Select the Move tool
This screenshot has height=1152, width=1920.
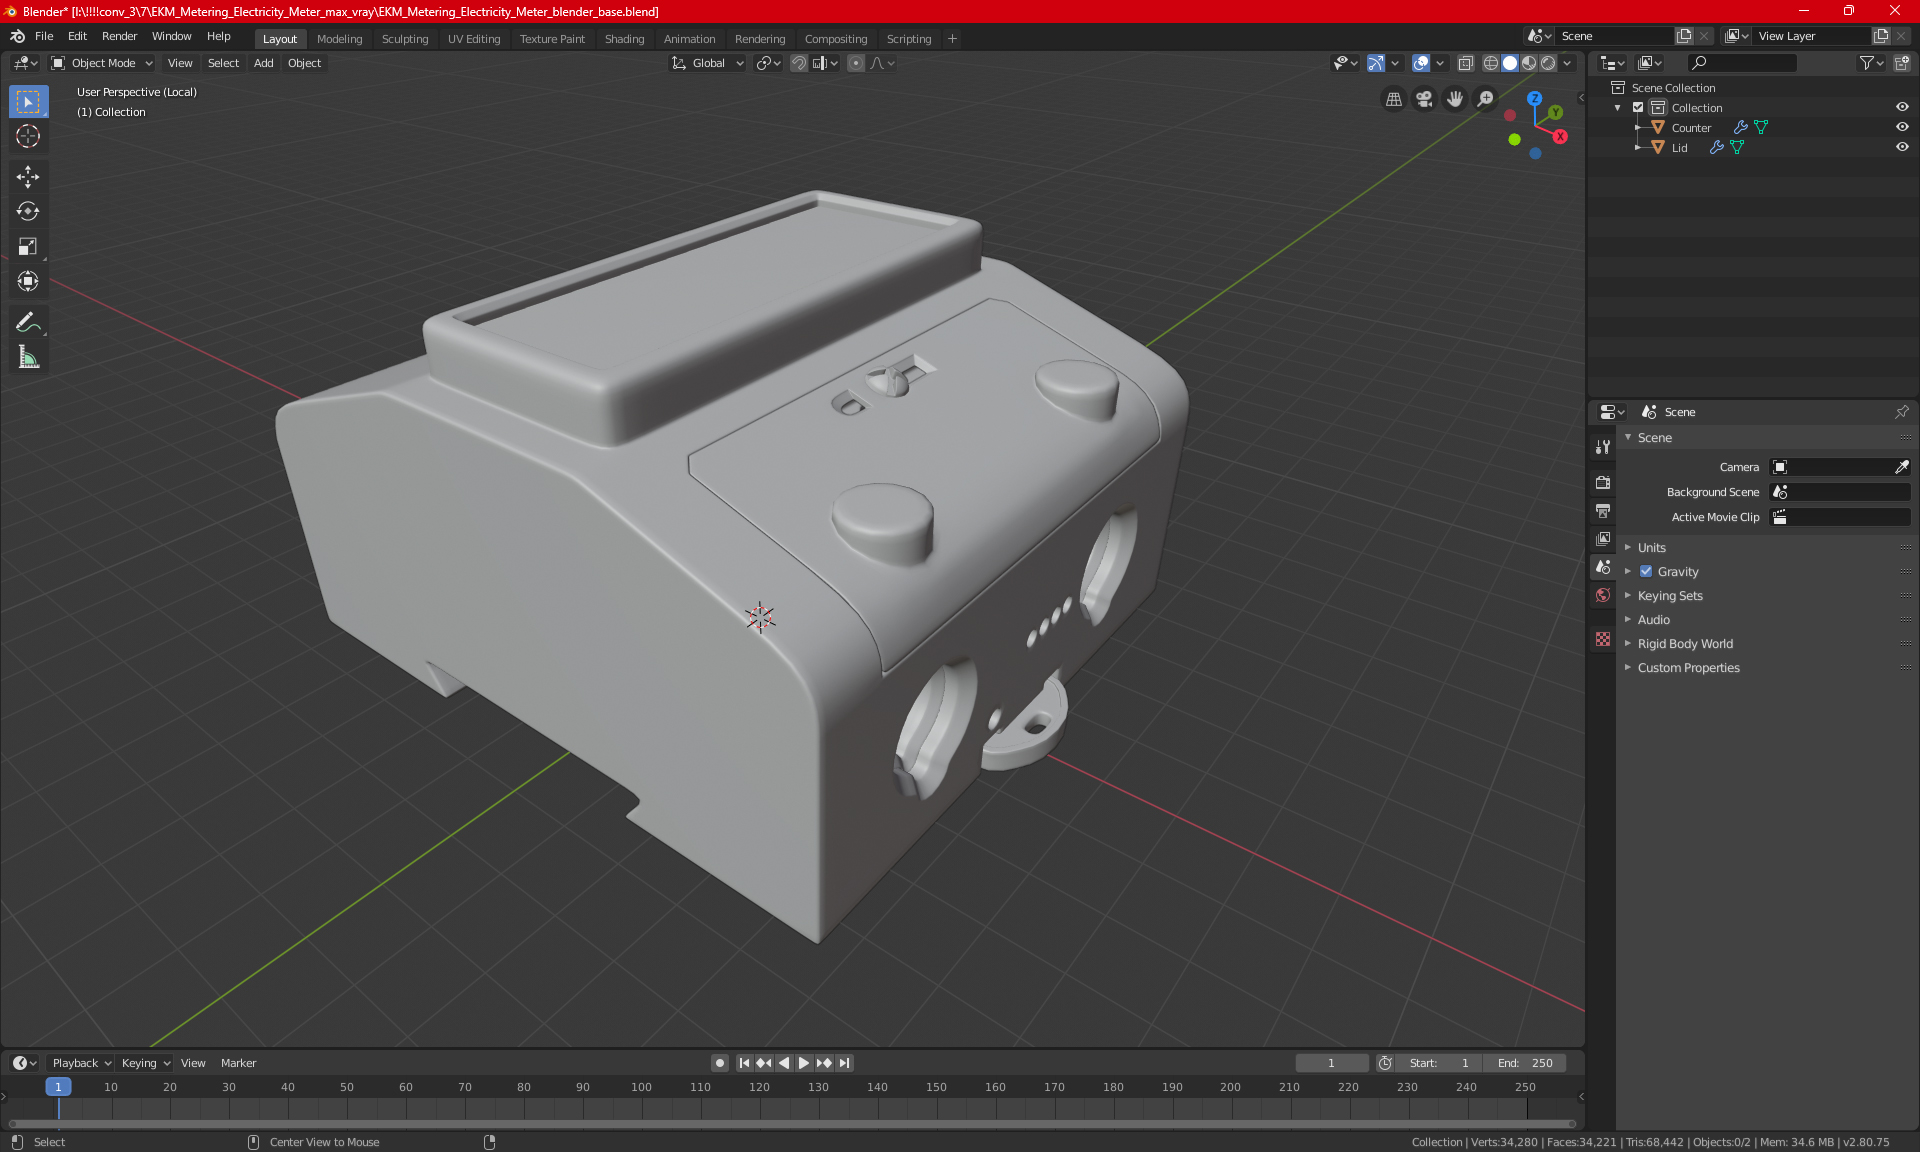point(28,177)
